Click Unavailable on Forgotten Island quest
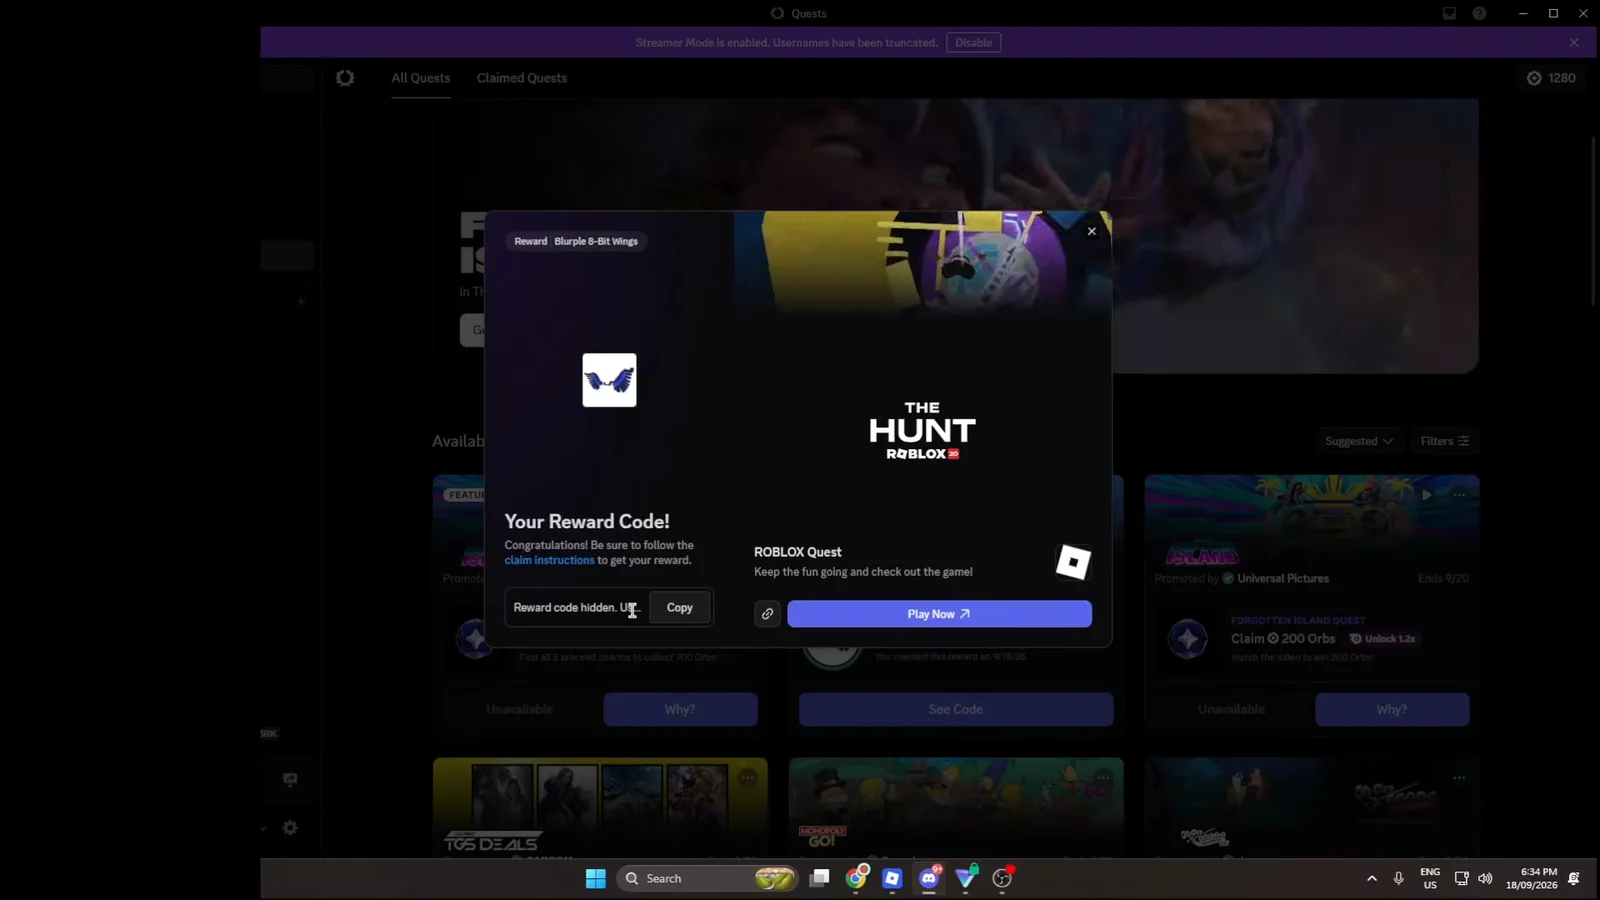The image size is (1600, 900). 1231,709
